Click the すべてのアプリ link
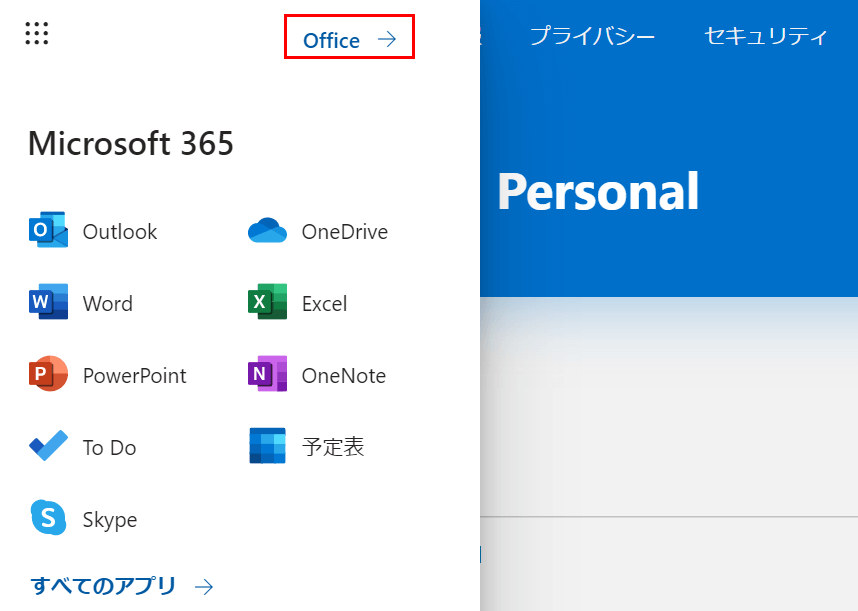 coord(121,586)
